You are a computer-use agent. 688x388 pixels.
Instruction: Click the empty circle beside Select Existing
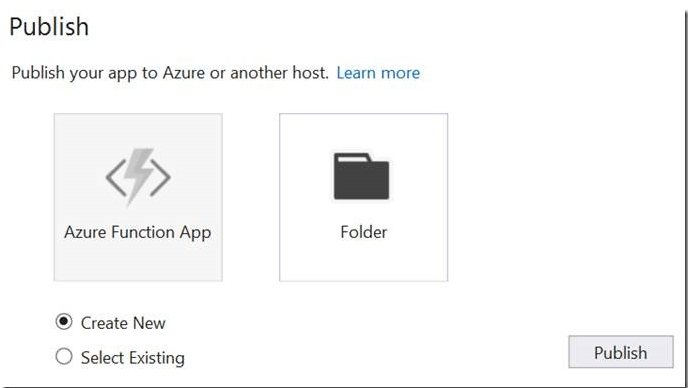tap(64, 356)
